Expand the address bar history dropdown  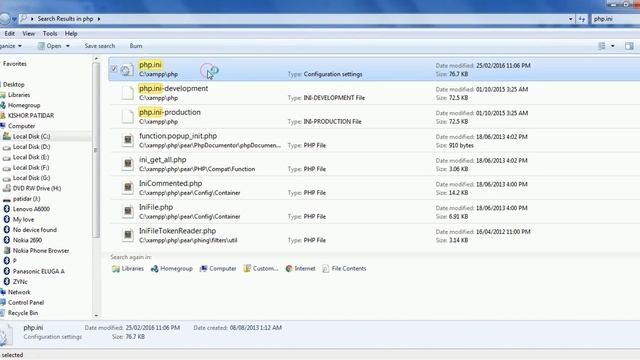[571, 19]
